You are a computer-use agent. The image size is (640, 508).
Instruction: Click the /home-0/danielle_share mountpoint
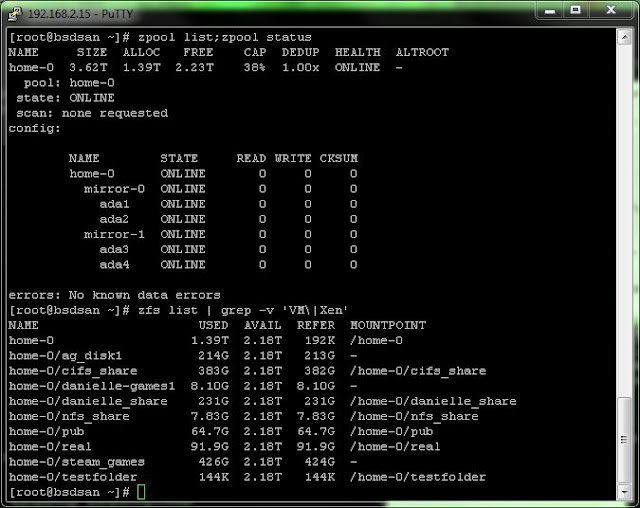click(x=433, y=401)
